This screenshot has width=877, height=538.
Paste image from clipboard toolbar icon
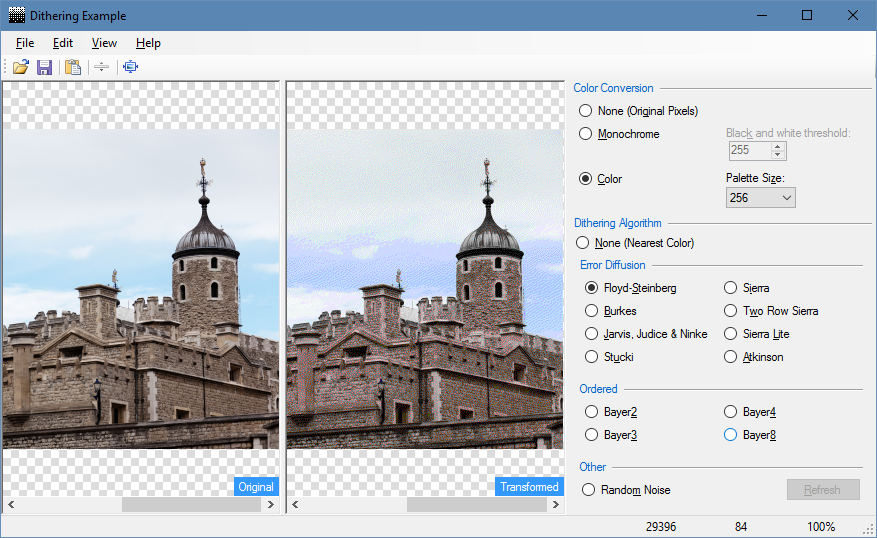73,67
